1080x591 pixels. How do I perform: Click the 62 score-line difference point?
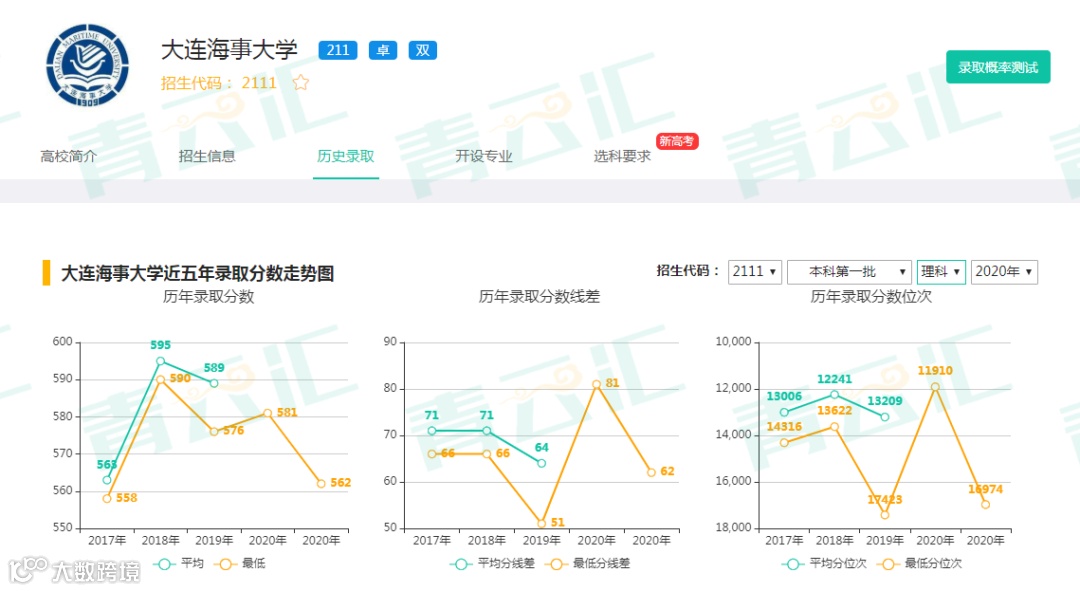651,473
